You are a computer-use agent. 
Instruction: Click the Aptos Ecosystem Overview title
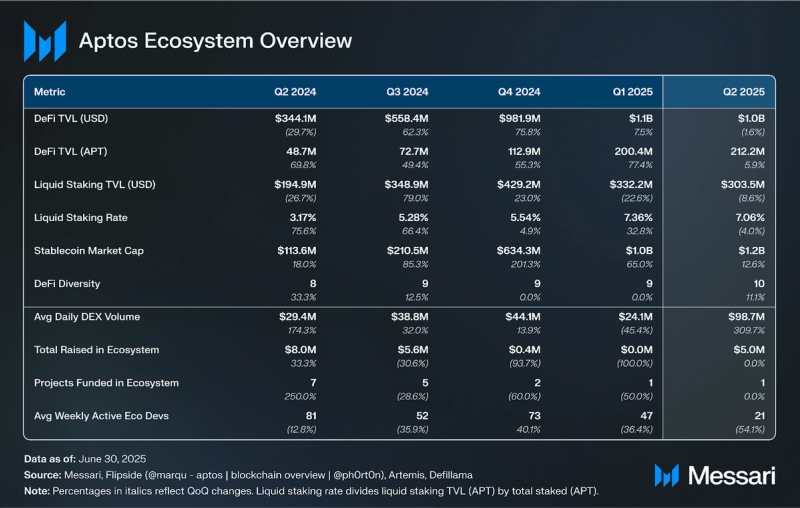point(215,41)
